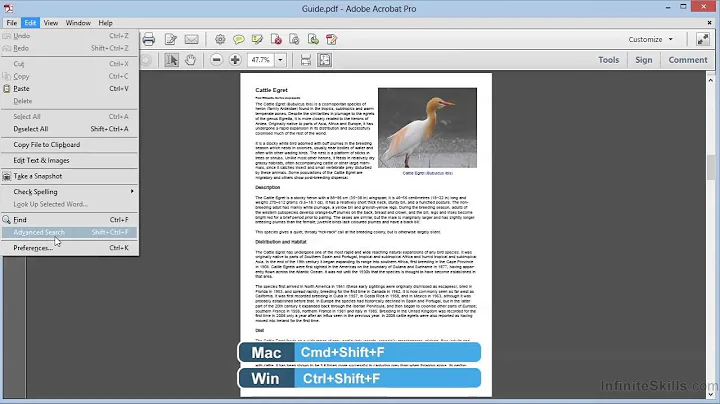Open the View menu
This screenshot has width=720, height=404.
coord(51,23)
